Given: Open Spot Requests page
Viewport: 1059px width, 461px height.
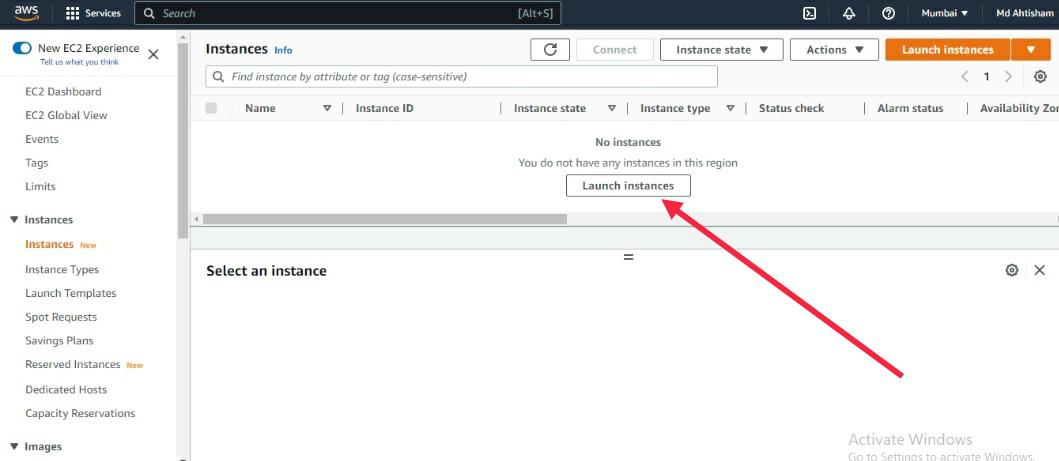Looking at the screenshot, I should 61,317.
